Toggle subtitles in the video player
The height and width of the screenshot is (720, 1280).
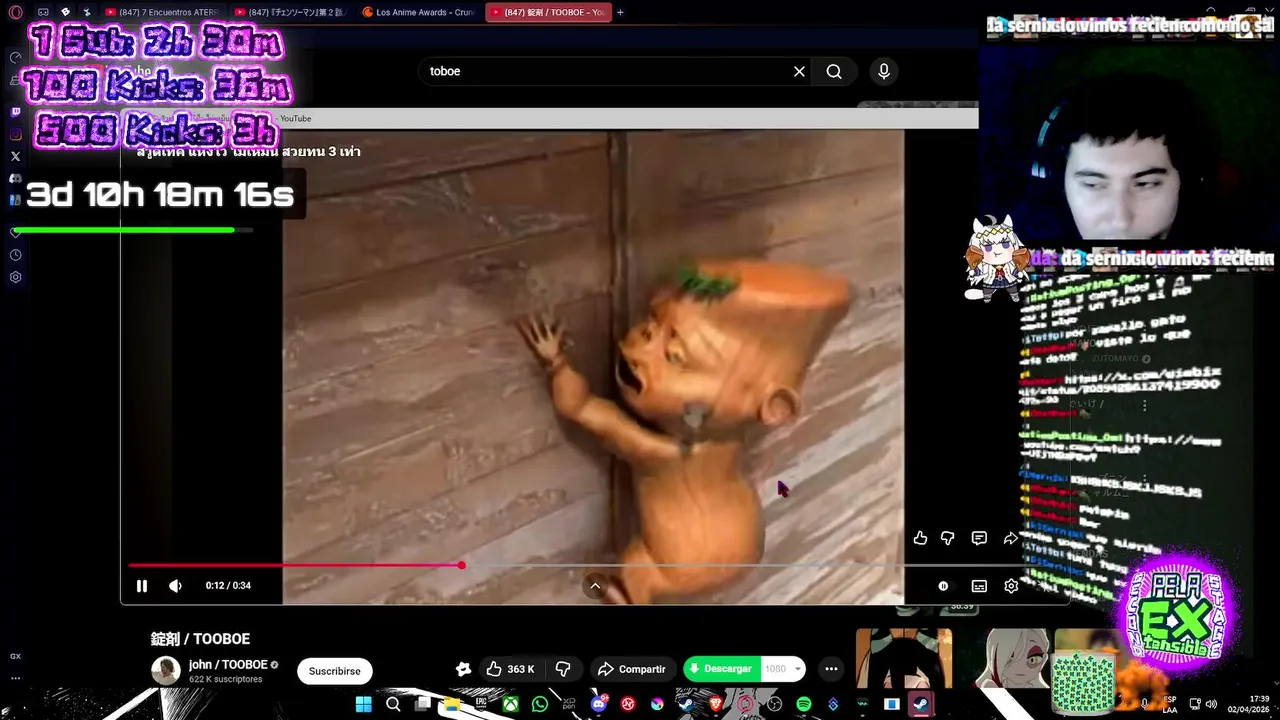click(x=979, y=586)
